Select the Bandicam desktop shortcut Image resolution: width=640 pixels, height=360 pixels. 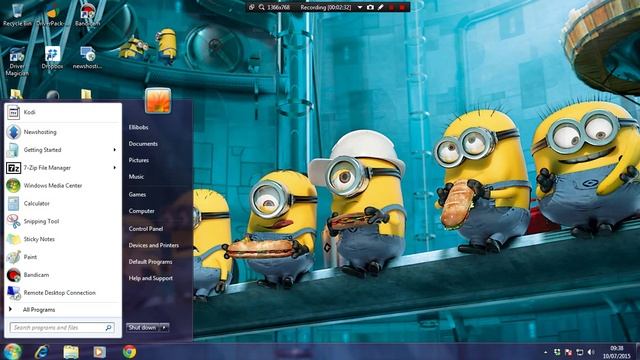[x=87, y=15]
